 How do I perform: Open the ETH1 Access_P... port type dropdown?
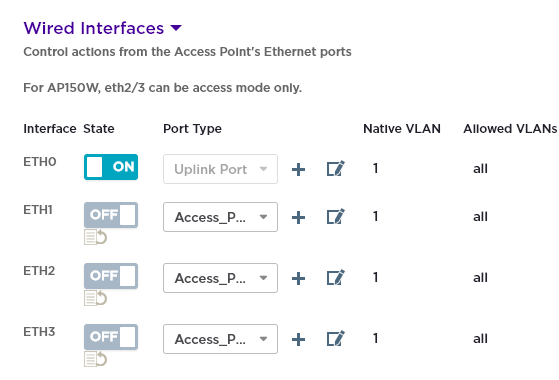220,217
